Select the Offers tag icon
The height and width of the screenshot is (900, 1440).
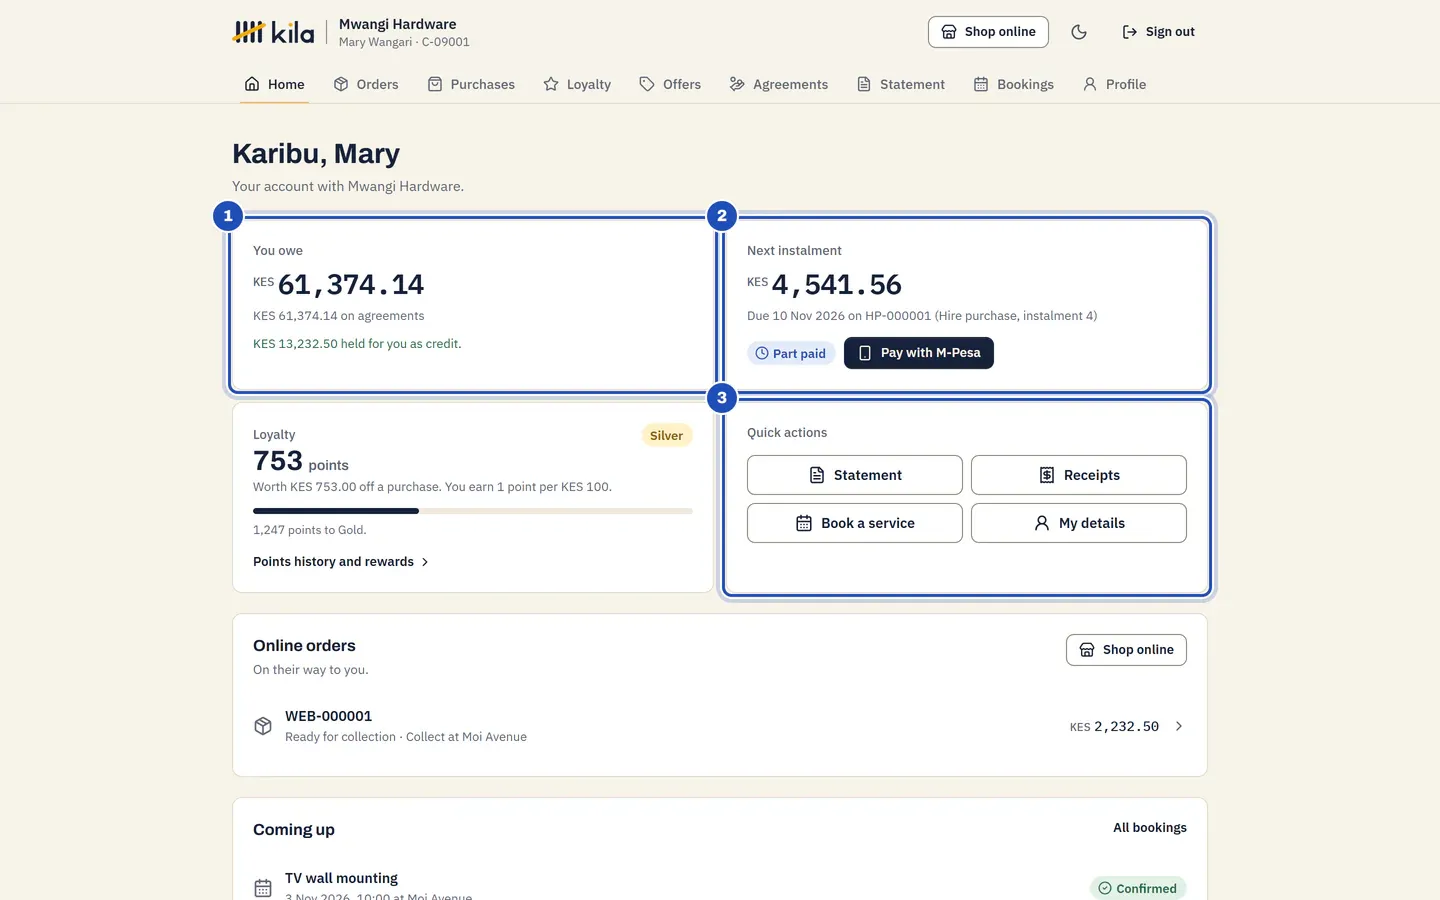click(x=647, y=84)
